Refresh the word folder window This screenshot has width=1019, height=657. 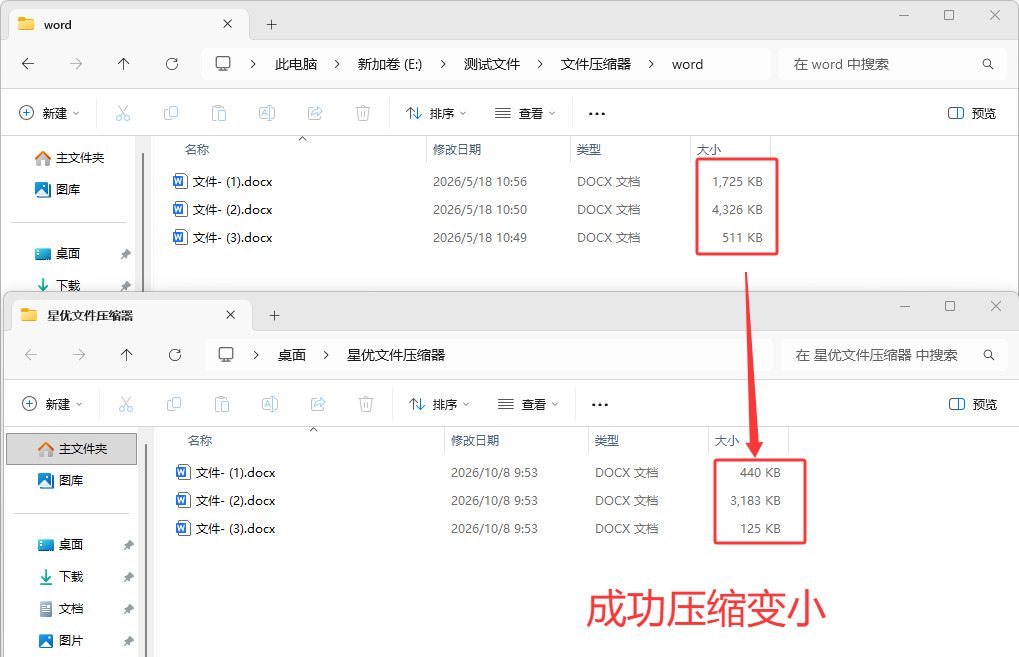coord(172,64)
